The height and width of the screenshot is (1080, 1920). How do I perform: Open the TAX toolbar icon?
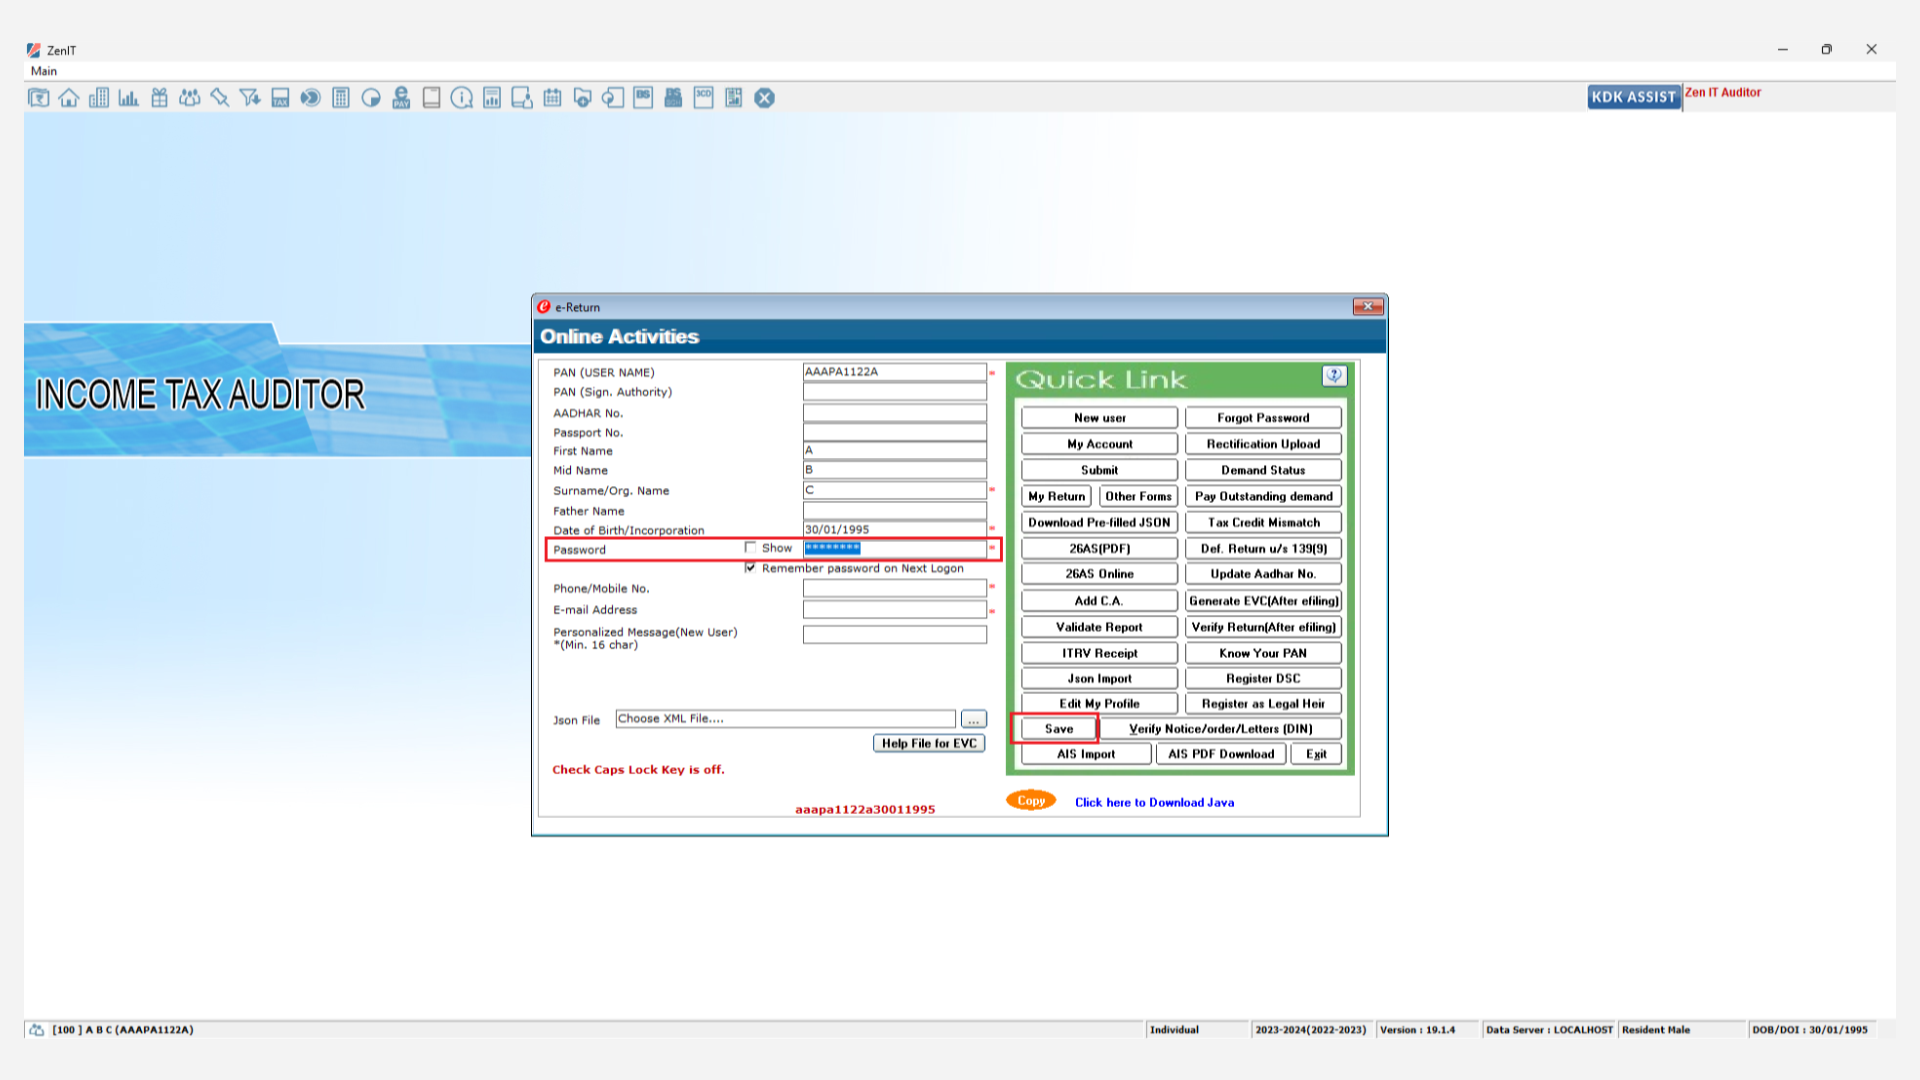tap(280, 98)
